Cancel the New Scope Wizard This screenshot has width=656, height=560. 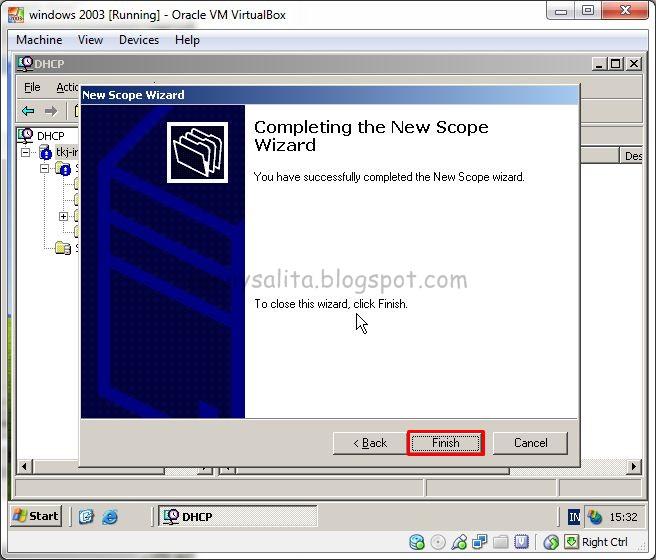point(530,443)
